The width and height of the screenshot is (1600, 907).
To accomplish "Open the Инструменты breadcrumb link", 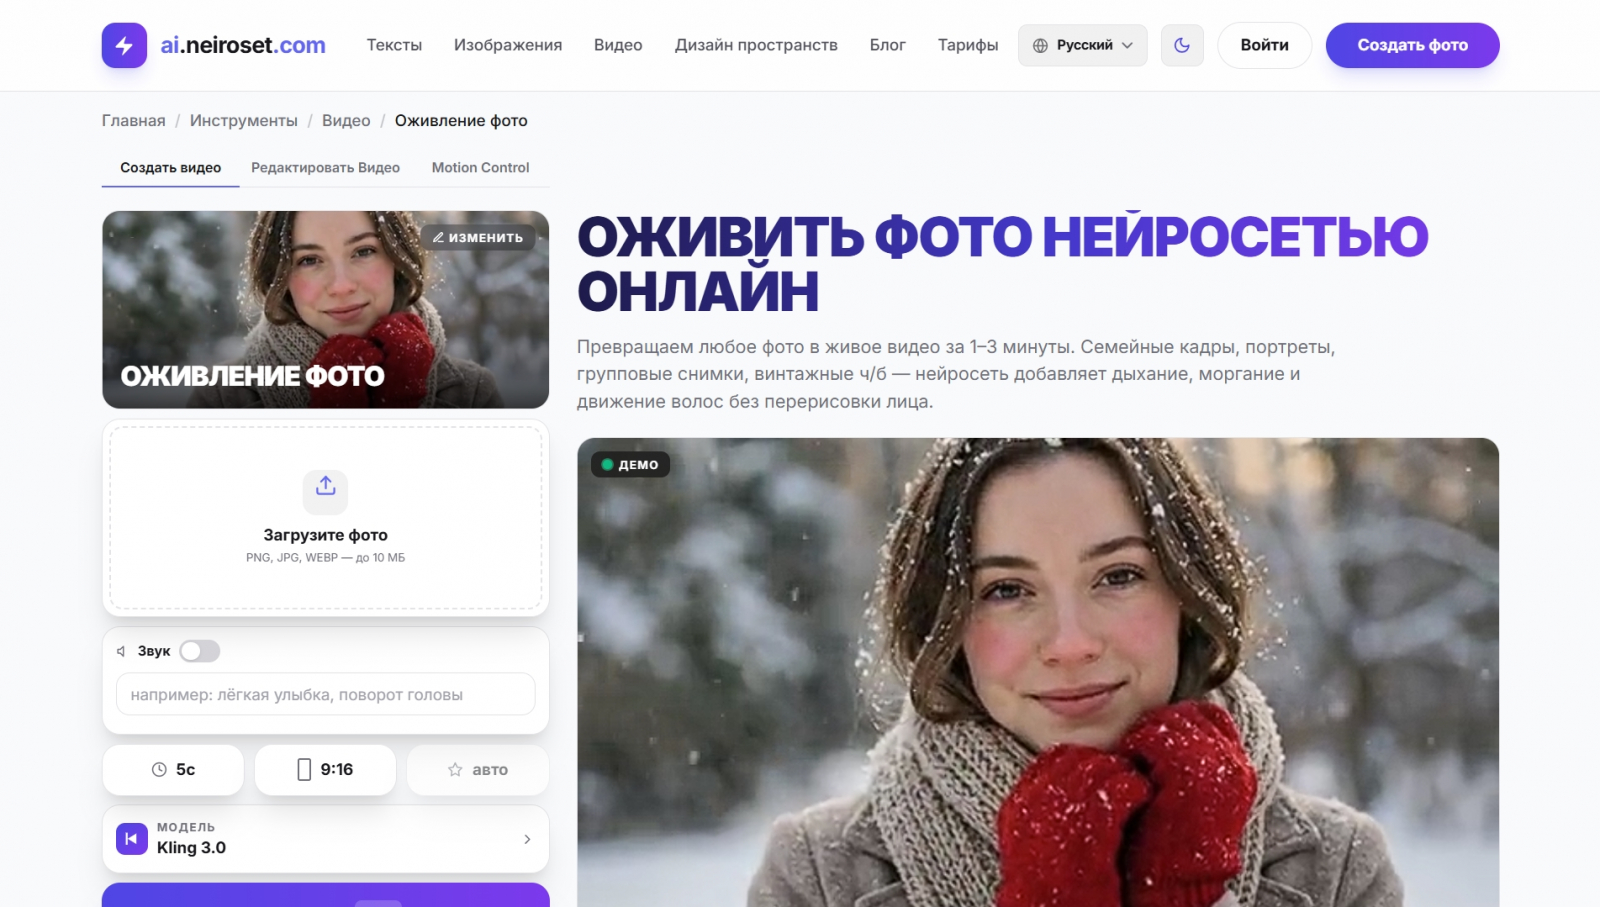I will [244, 121].
